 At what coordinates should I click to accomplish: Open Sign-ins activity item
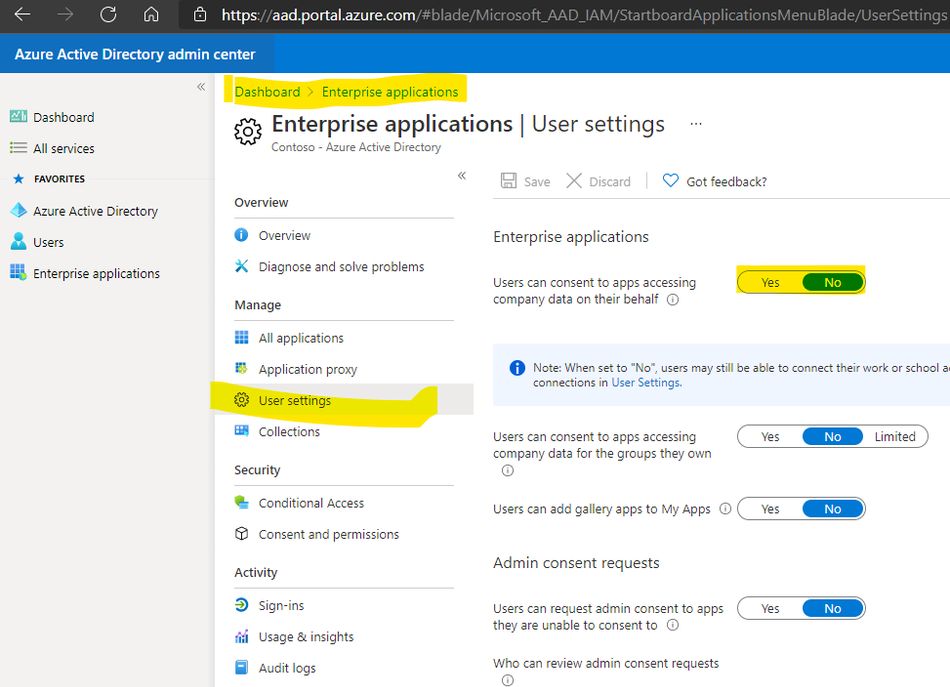[281, 605]
